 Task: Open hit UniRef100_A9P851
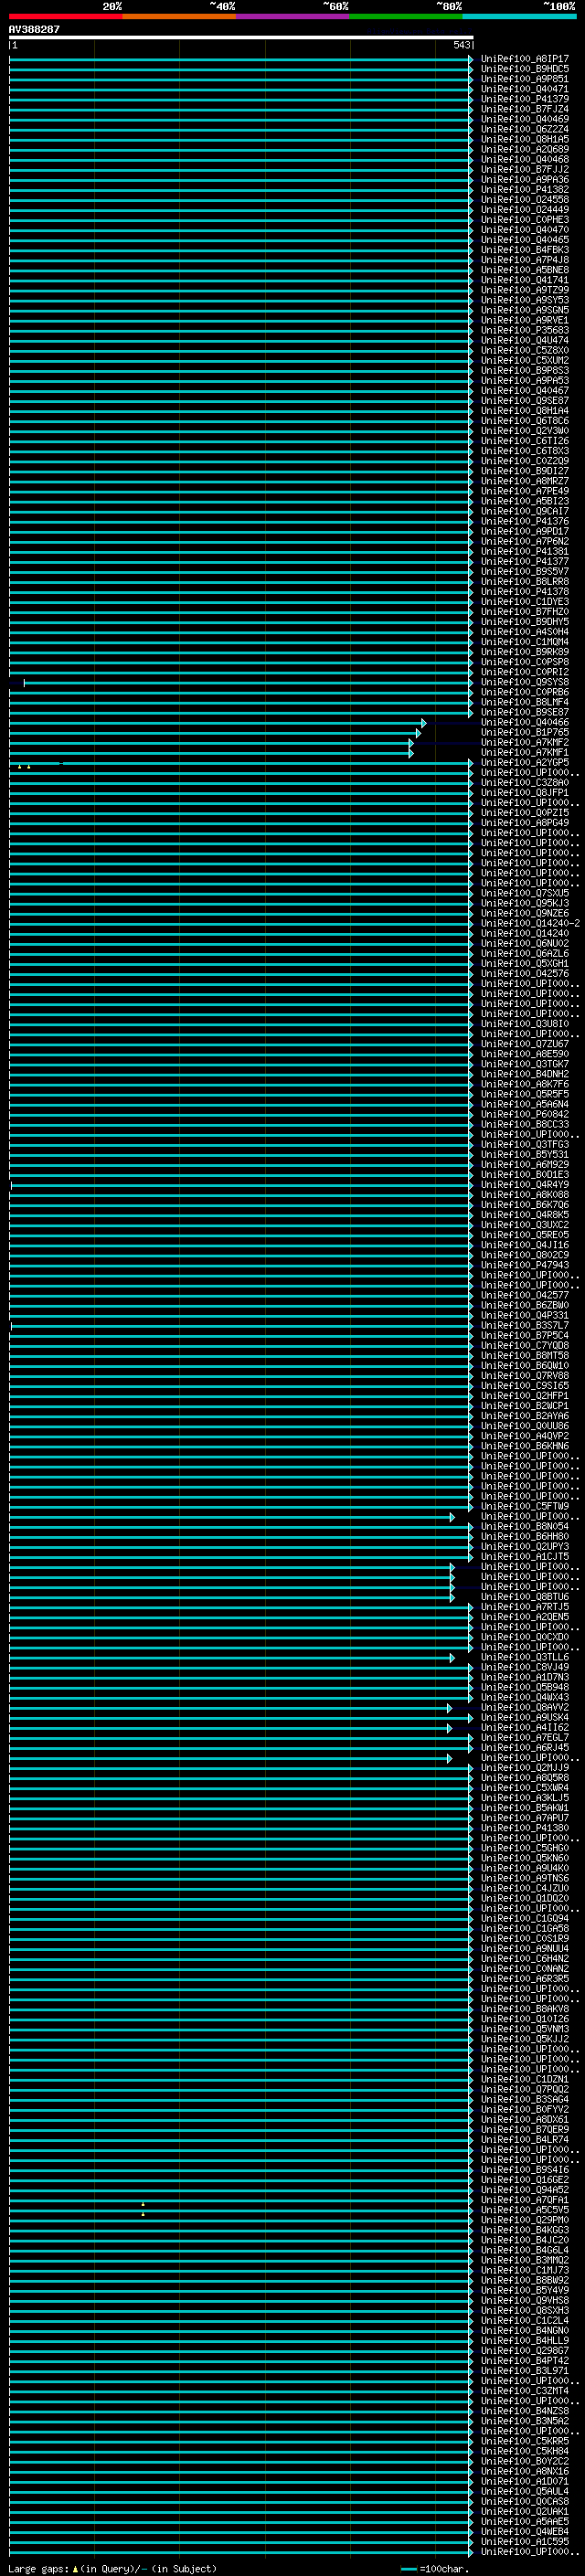(524, 79)
